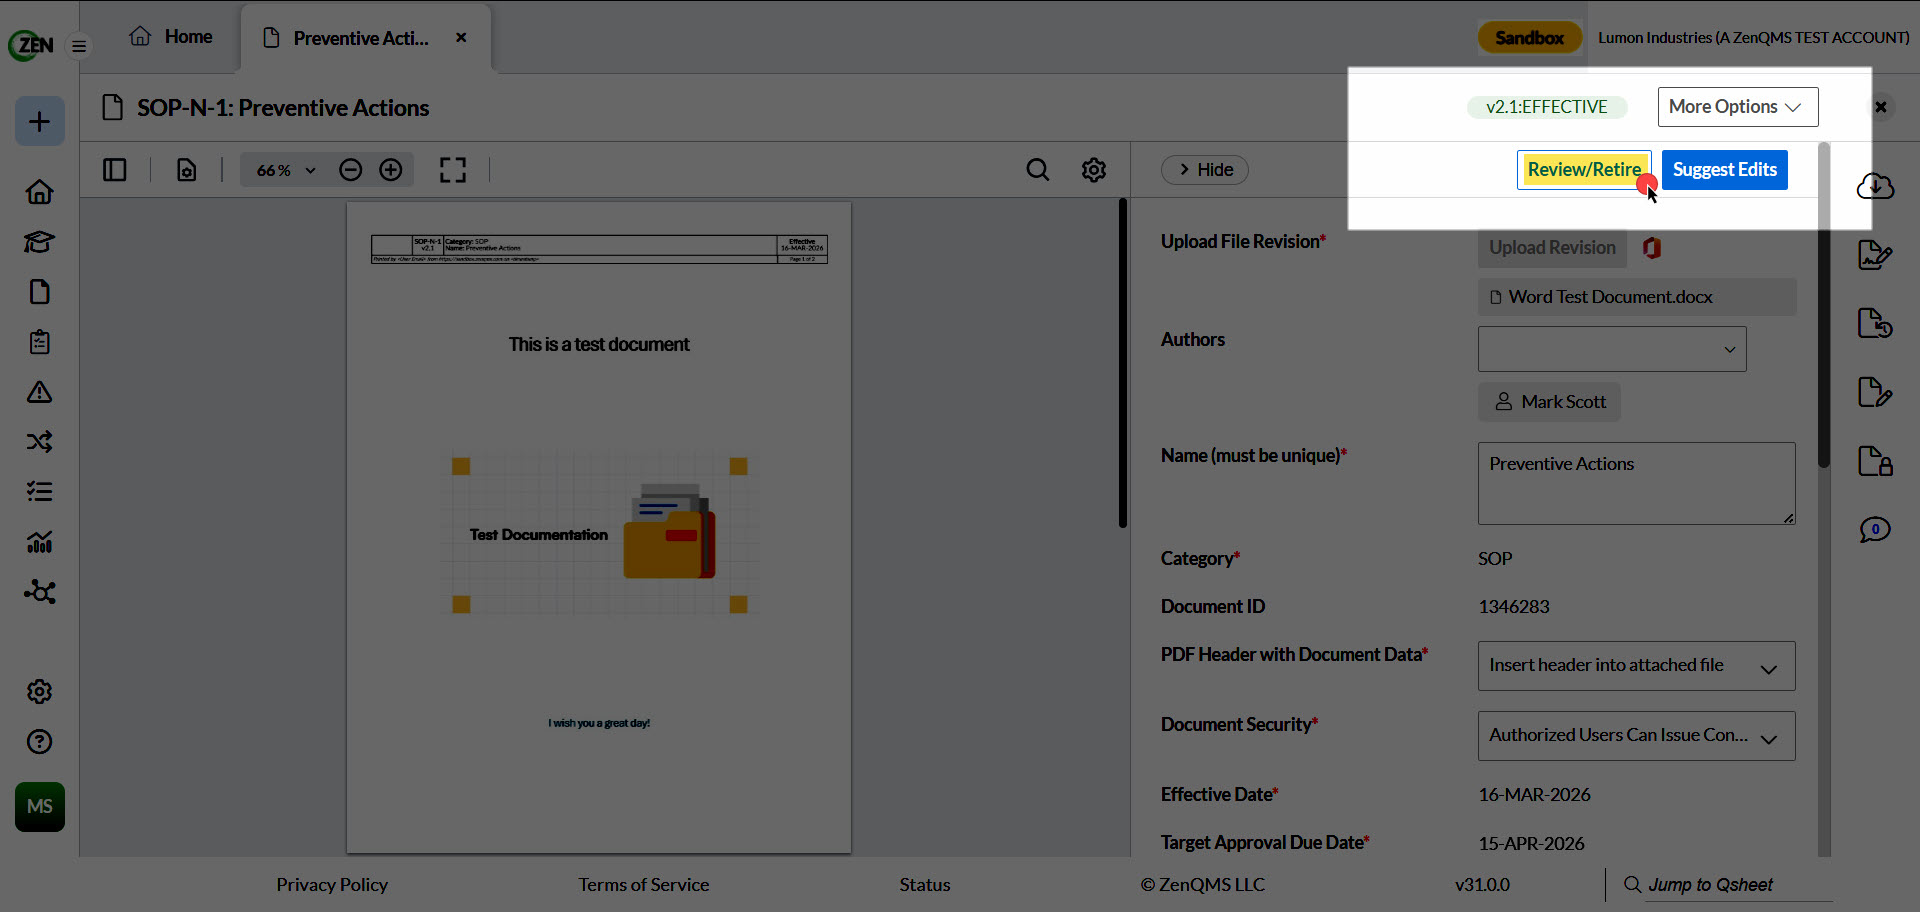Open the Status link in footer
Image resolution: width=1920 pixels, height=912 pixels.
tap(925, 885)
